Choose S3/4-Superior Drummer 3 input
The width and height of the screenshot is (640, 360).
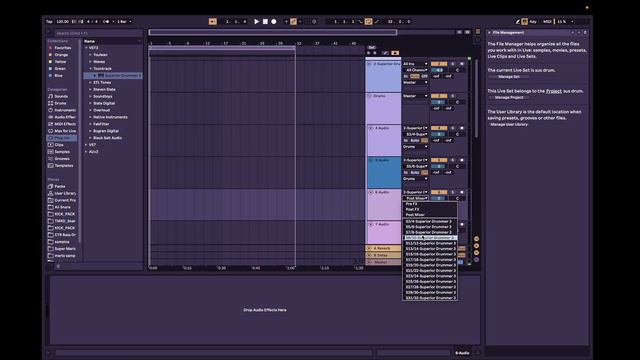(430, 222)
